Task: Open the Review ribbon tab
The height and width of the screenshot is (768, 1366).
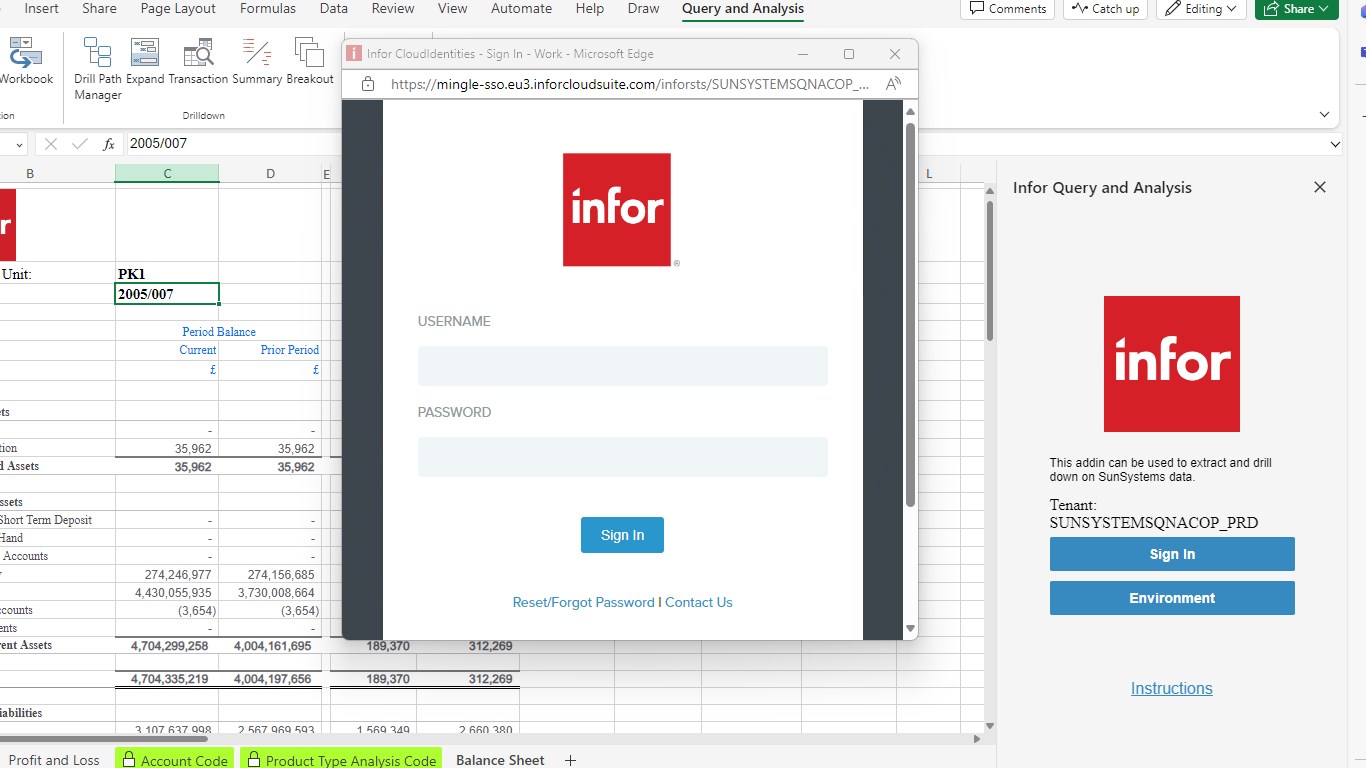Action: point(393,9)
